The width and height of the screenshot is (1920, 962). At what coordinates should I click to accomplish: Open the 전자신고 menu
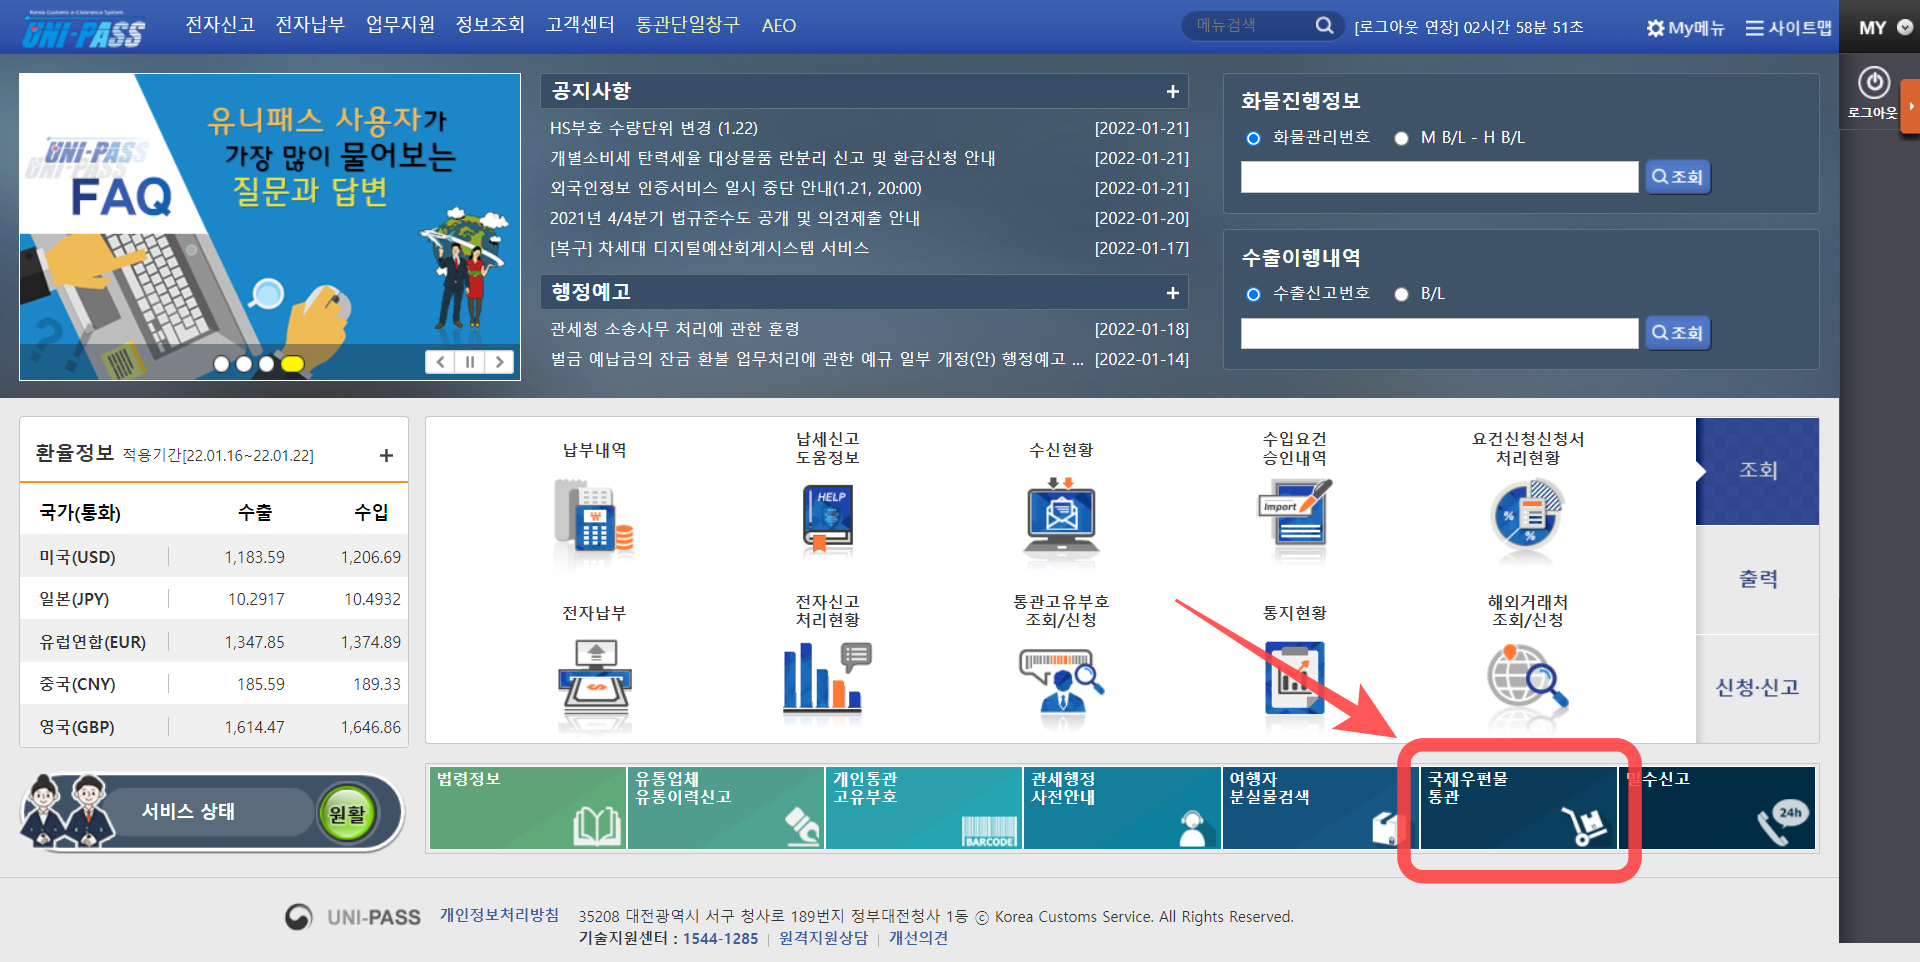tap(220, 25)
